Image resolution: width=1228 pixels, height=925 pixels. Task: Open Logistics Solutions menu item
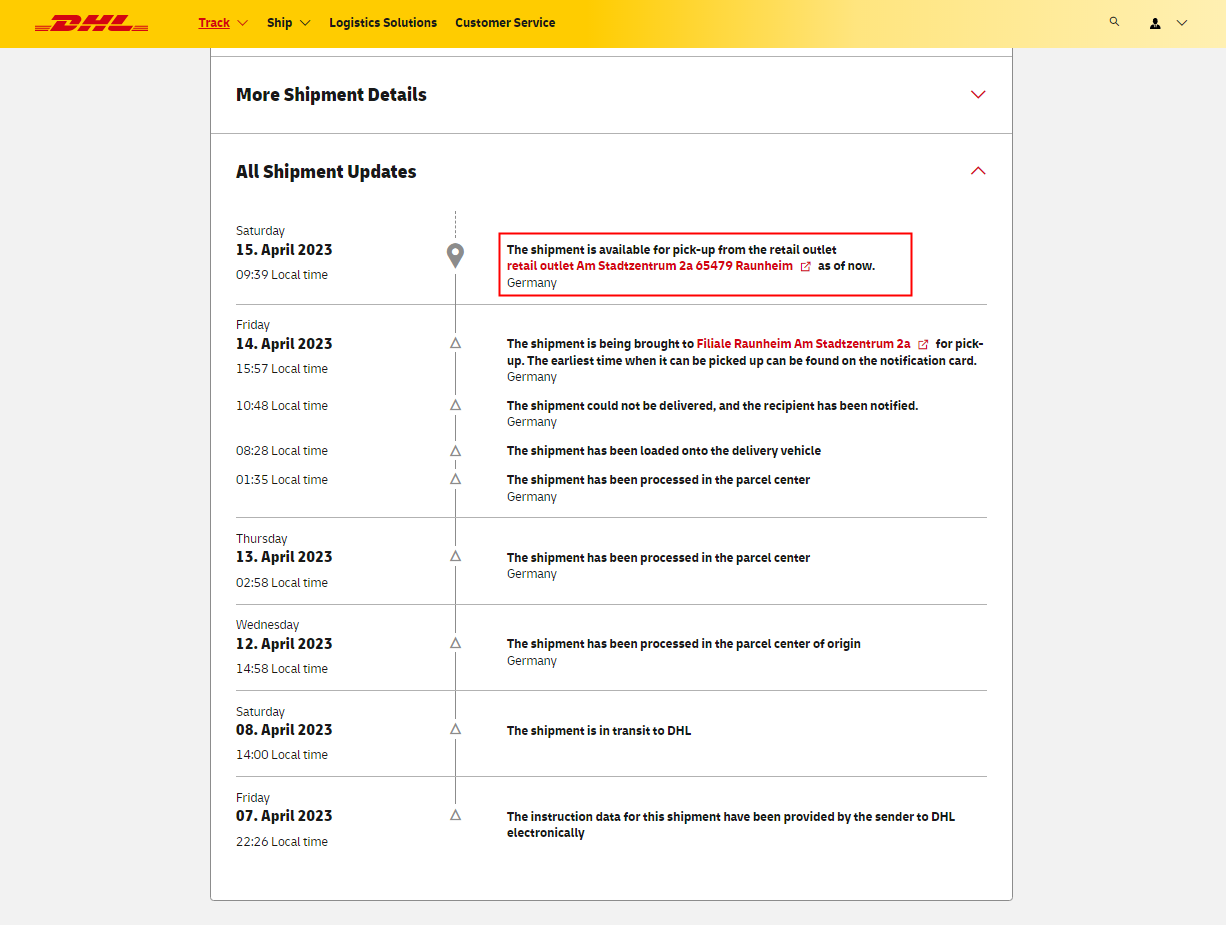click(x=383, y=23)
